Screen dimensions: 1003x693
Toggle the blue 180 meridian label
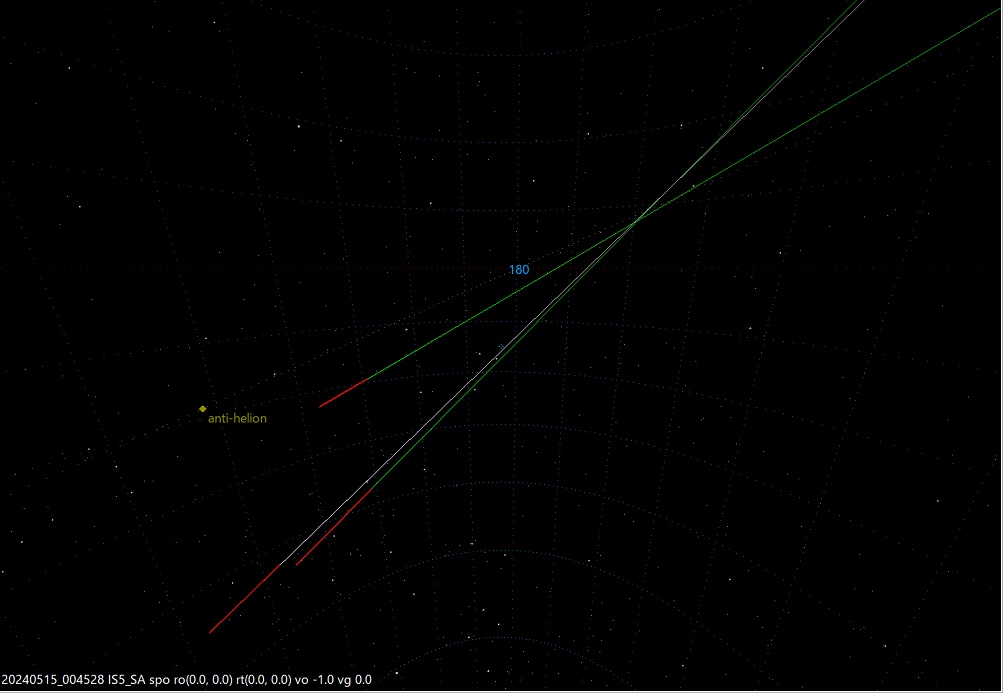click(520, 269)
